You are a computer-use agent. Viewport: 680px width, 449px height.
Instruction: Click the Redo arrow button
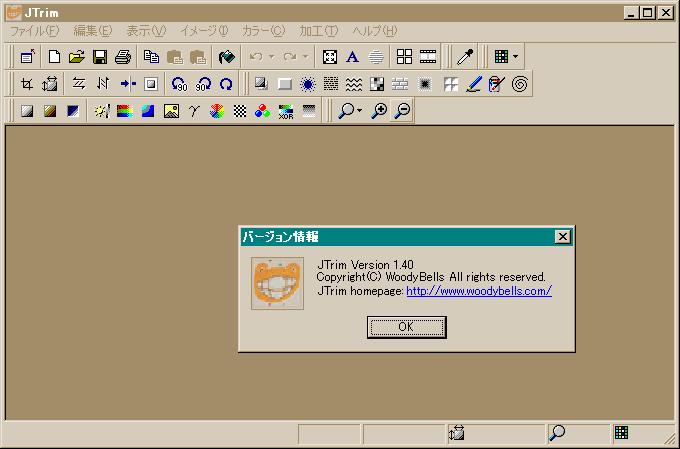click(290, 56)
